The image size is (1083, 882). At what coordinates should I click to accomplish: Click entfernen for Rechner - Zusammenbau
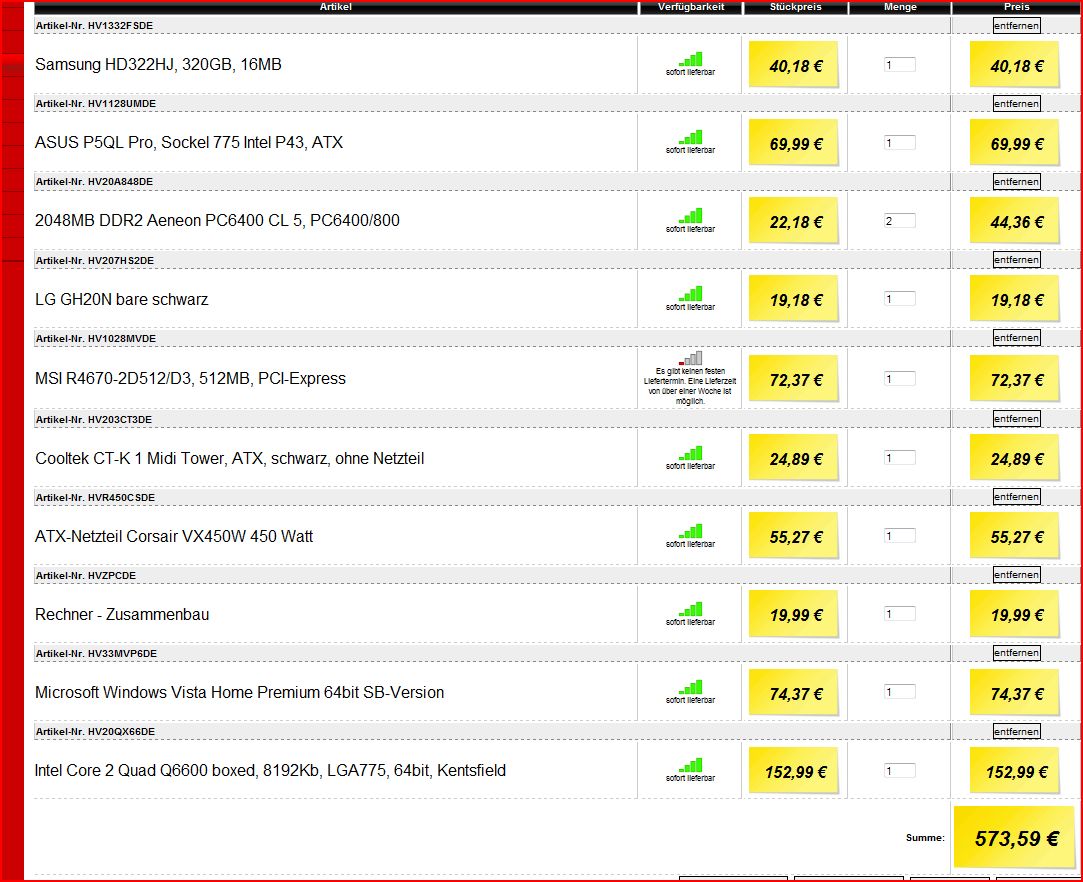[x=1016, y=575]
